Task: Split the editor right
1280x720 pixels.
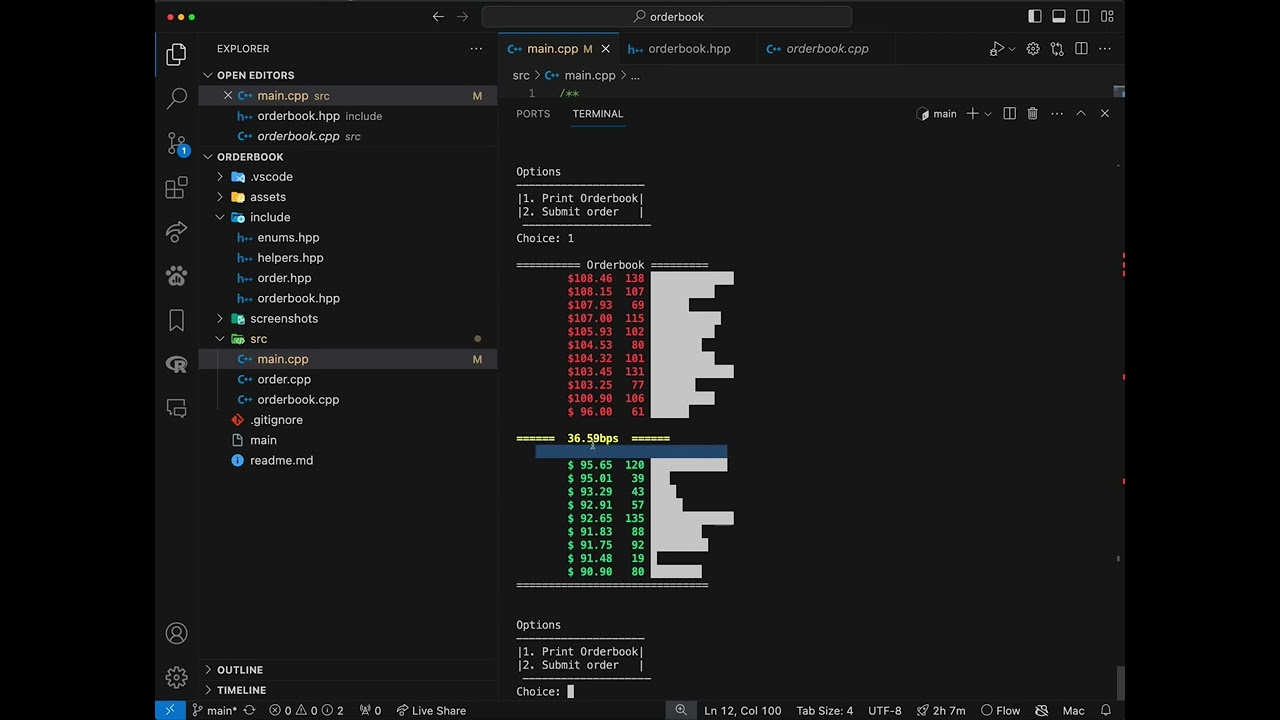Action: click(1081, 48)
